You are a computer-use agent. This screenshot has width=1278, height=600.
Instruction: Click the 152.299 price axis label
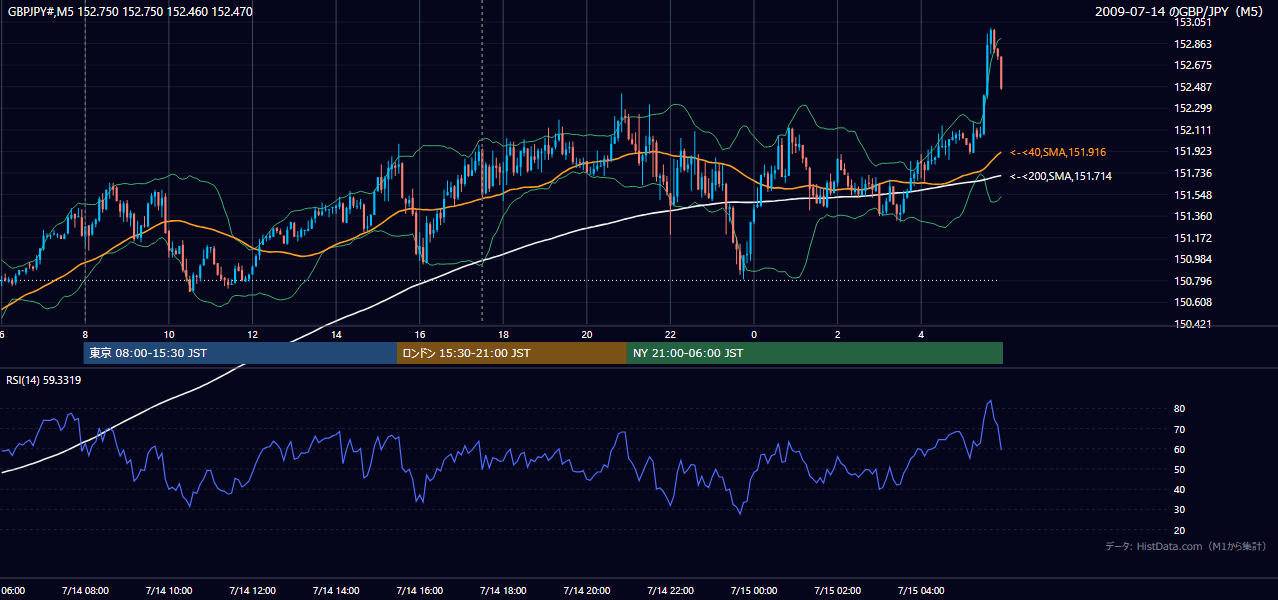1193,108
